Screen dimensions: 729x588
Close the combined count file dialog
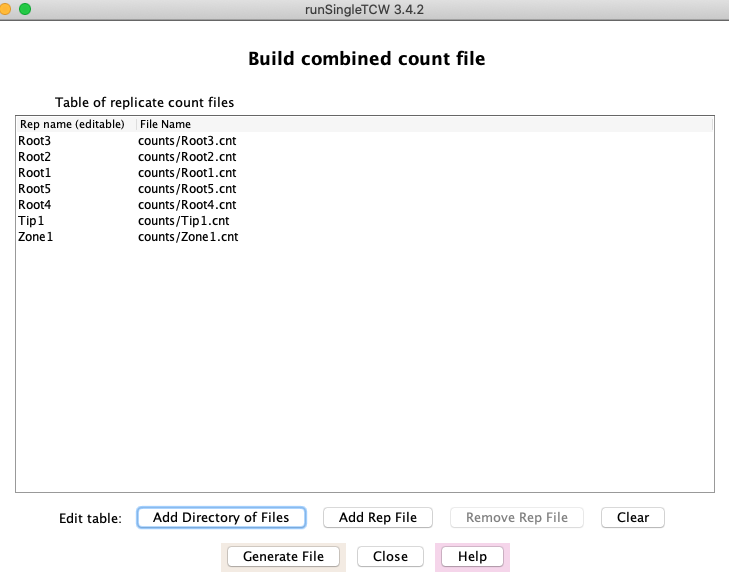point(390,556)
